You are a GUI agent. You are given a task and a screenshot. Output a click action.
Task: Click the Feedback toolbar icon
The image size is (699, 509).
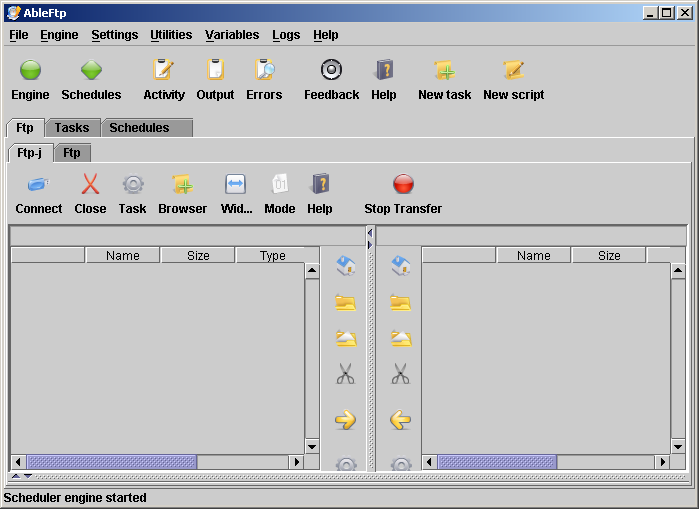(331, 70)
